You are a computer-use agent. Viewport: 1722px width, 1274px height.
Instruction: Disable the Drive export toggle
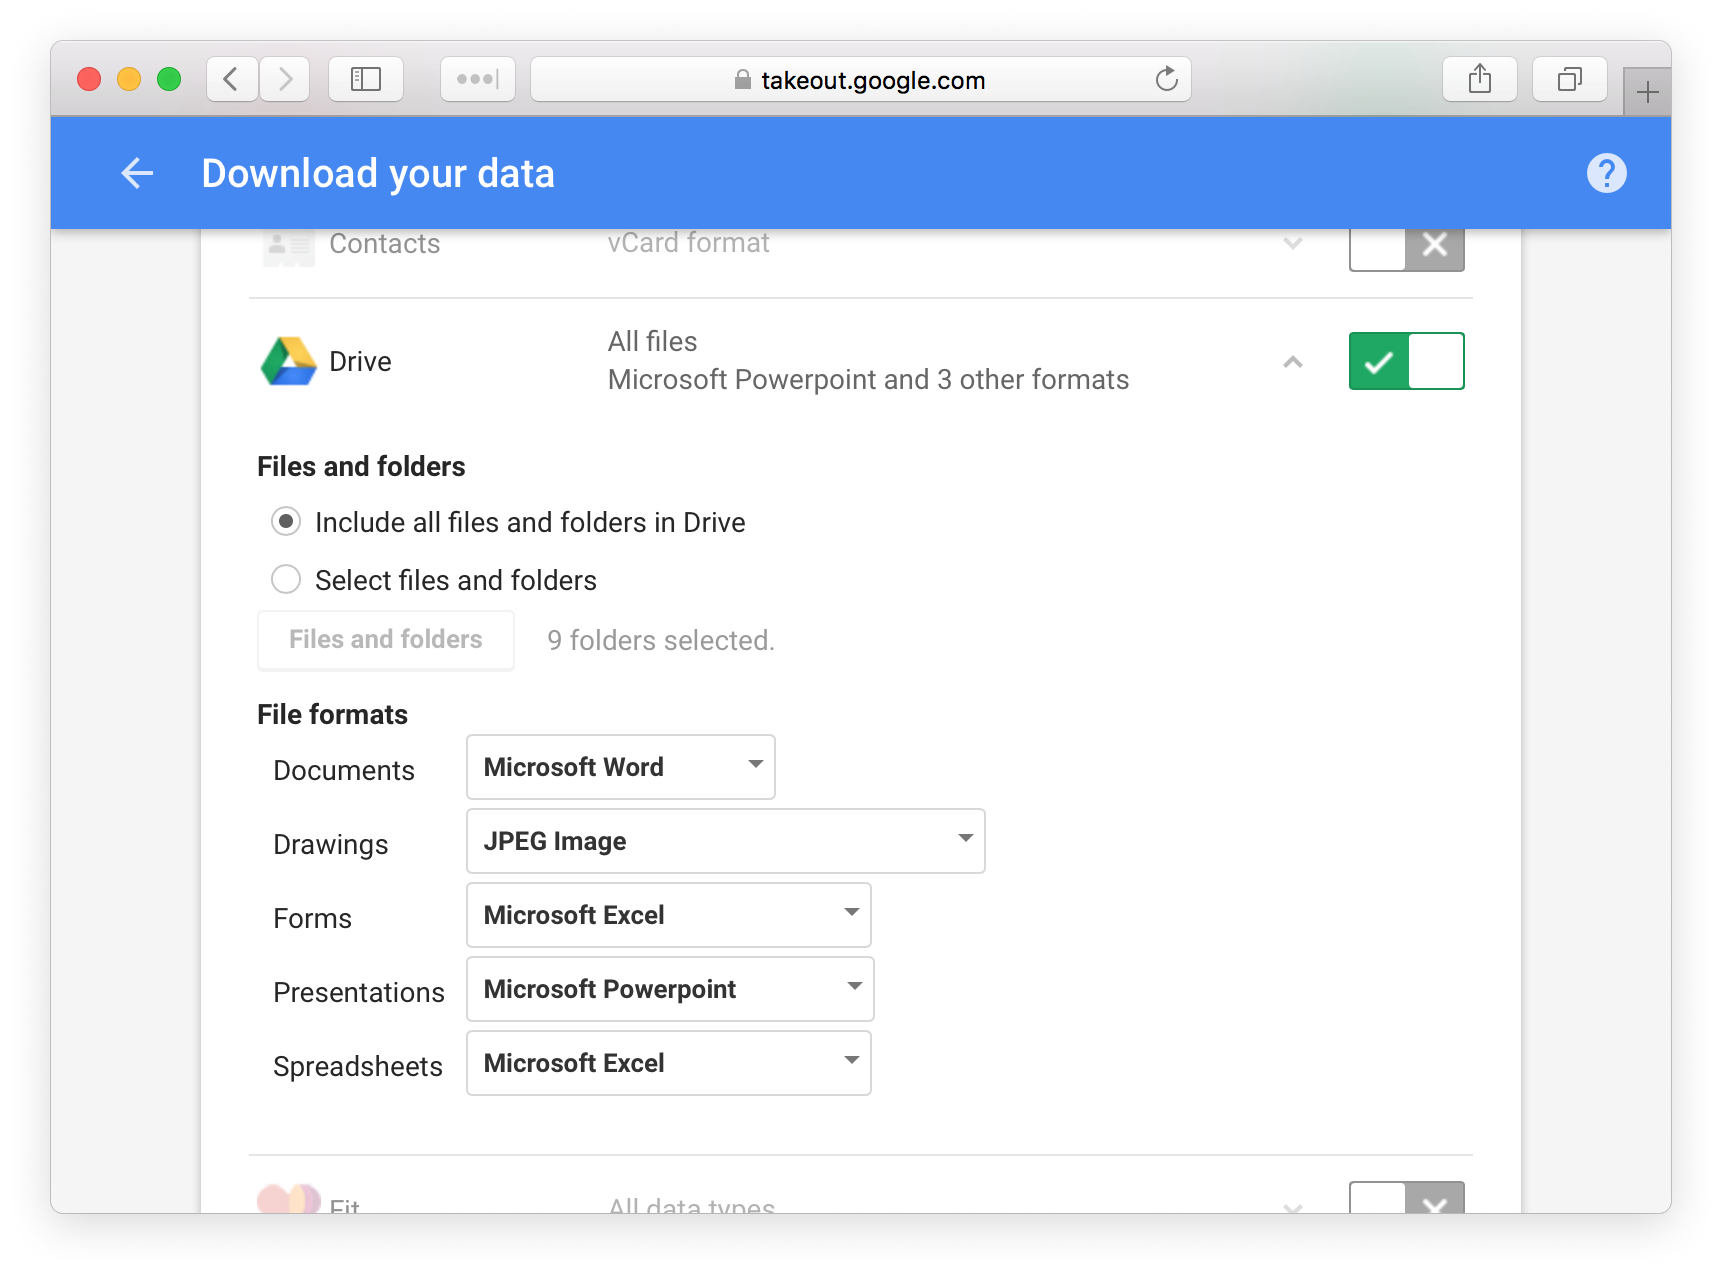pos(1405,361)
